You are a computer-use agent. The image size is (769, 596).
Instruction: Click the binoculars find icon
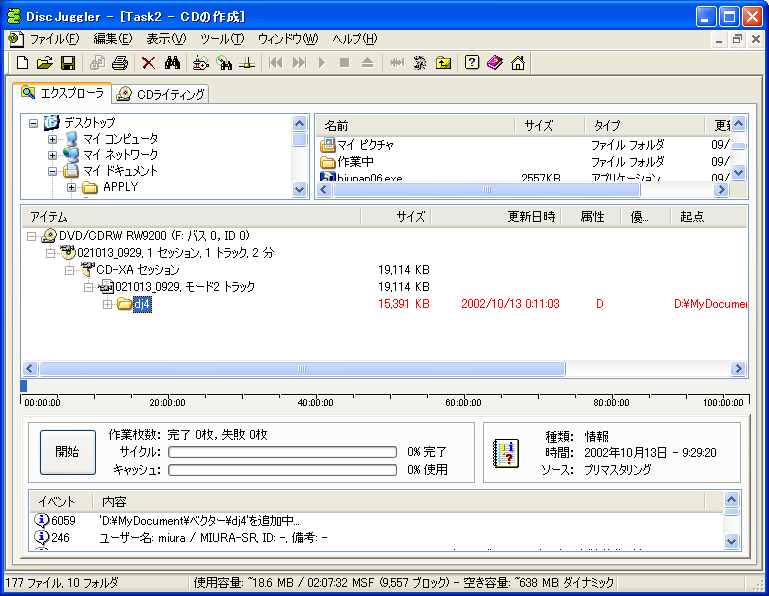172,63
